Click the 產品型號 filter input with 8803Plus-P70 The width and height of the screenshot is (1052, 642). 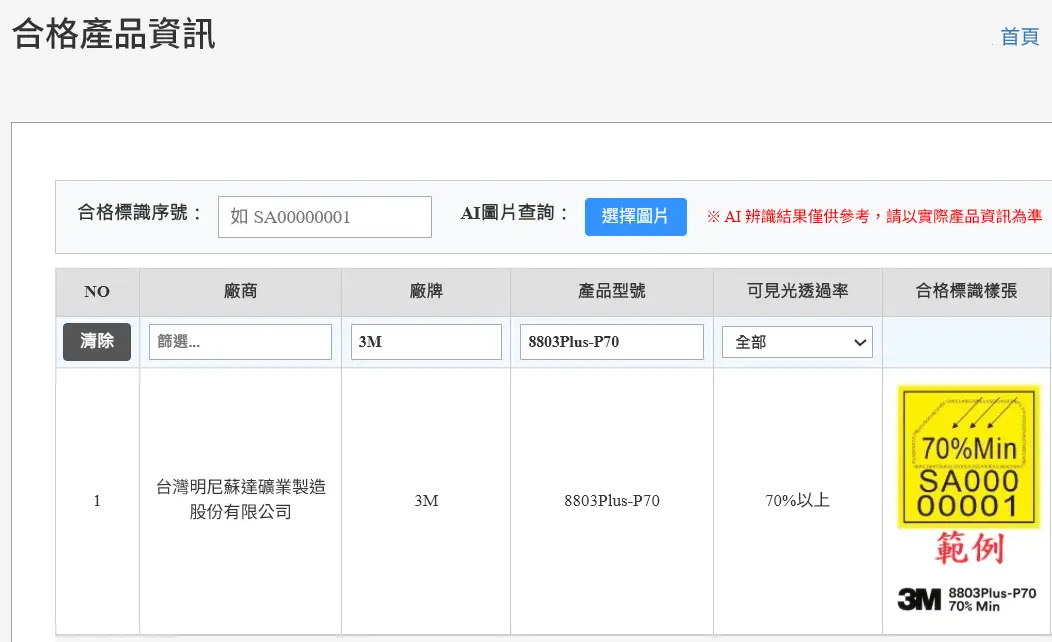pyautogui.click(x=611, y=342)
